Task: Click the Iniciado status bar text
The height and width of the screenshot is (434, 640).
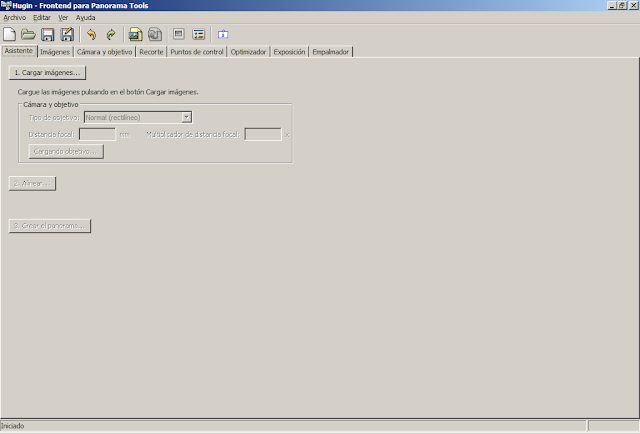Action: click(13, 426)
